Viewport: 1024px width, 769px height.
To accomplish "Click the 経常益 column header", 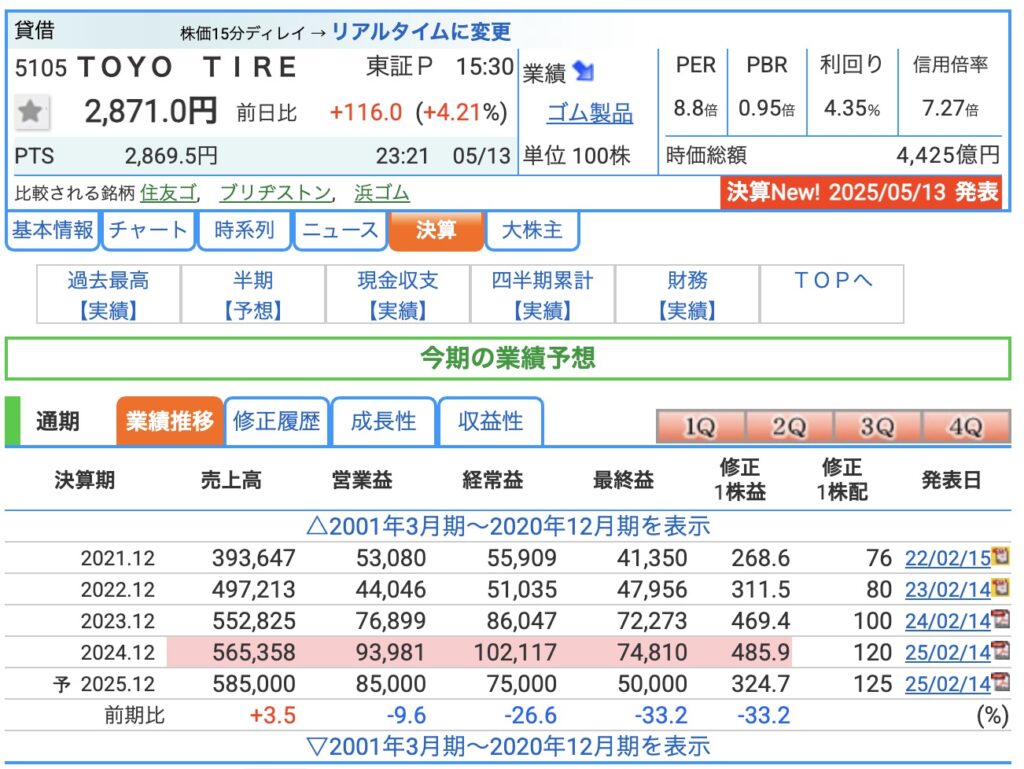I will (492, 480).
